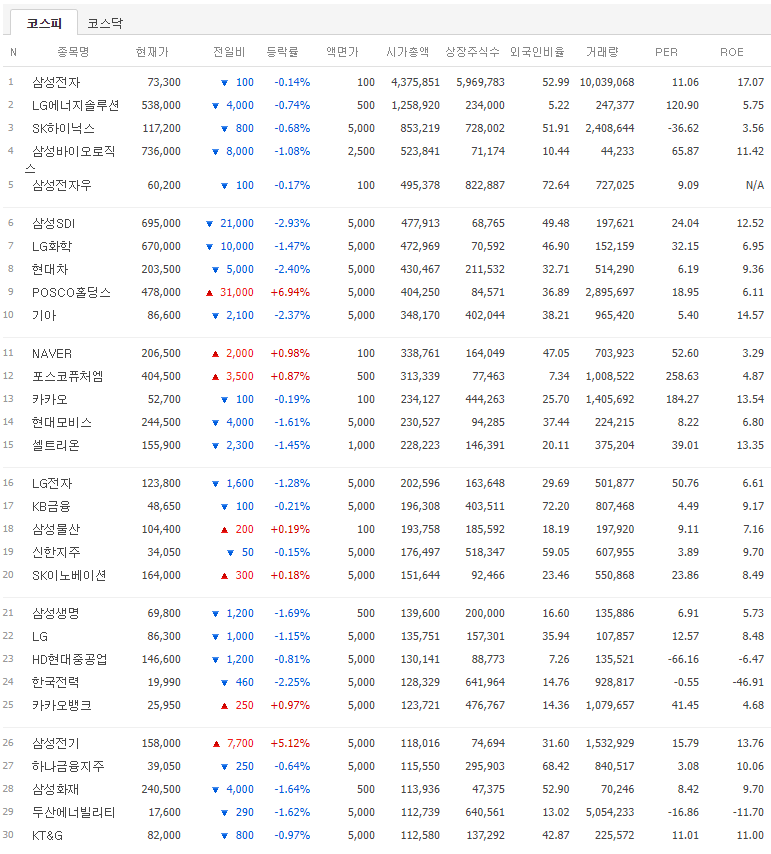Open the LG화학 stock link
This screenshot has height=854, width=771.
click(52, 246)
